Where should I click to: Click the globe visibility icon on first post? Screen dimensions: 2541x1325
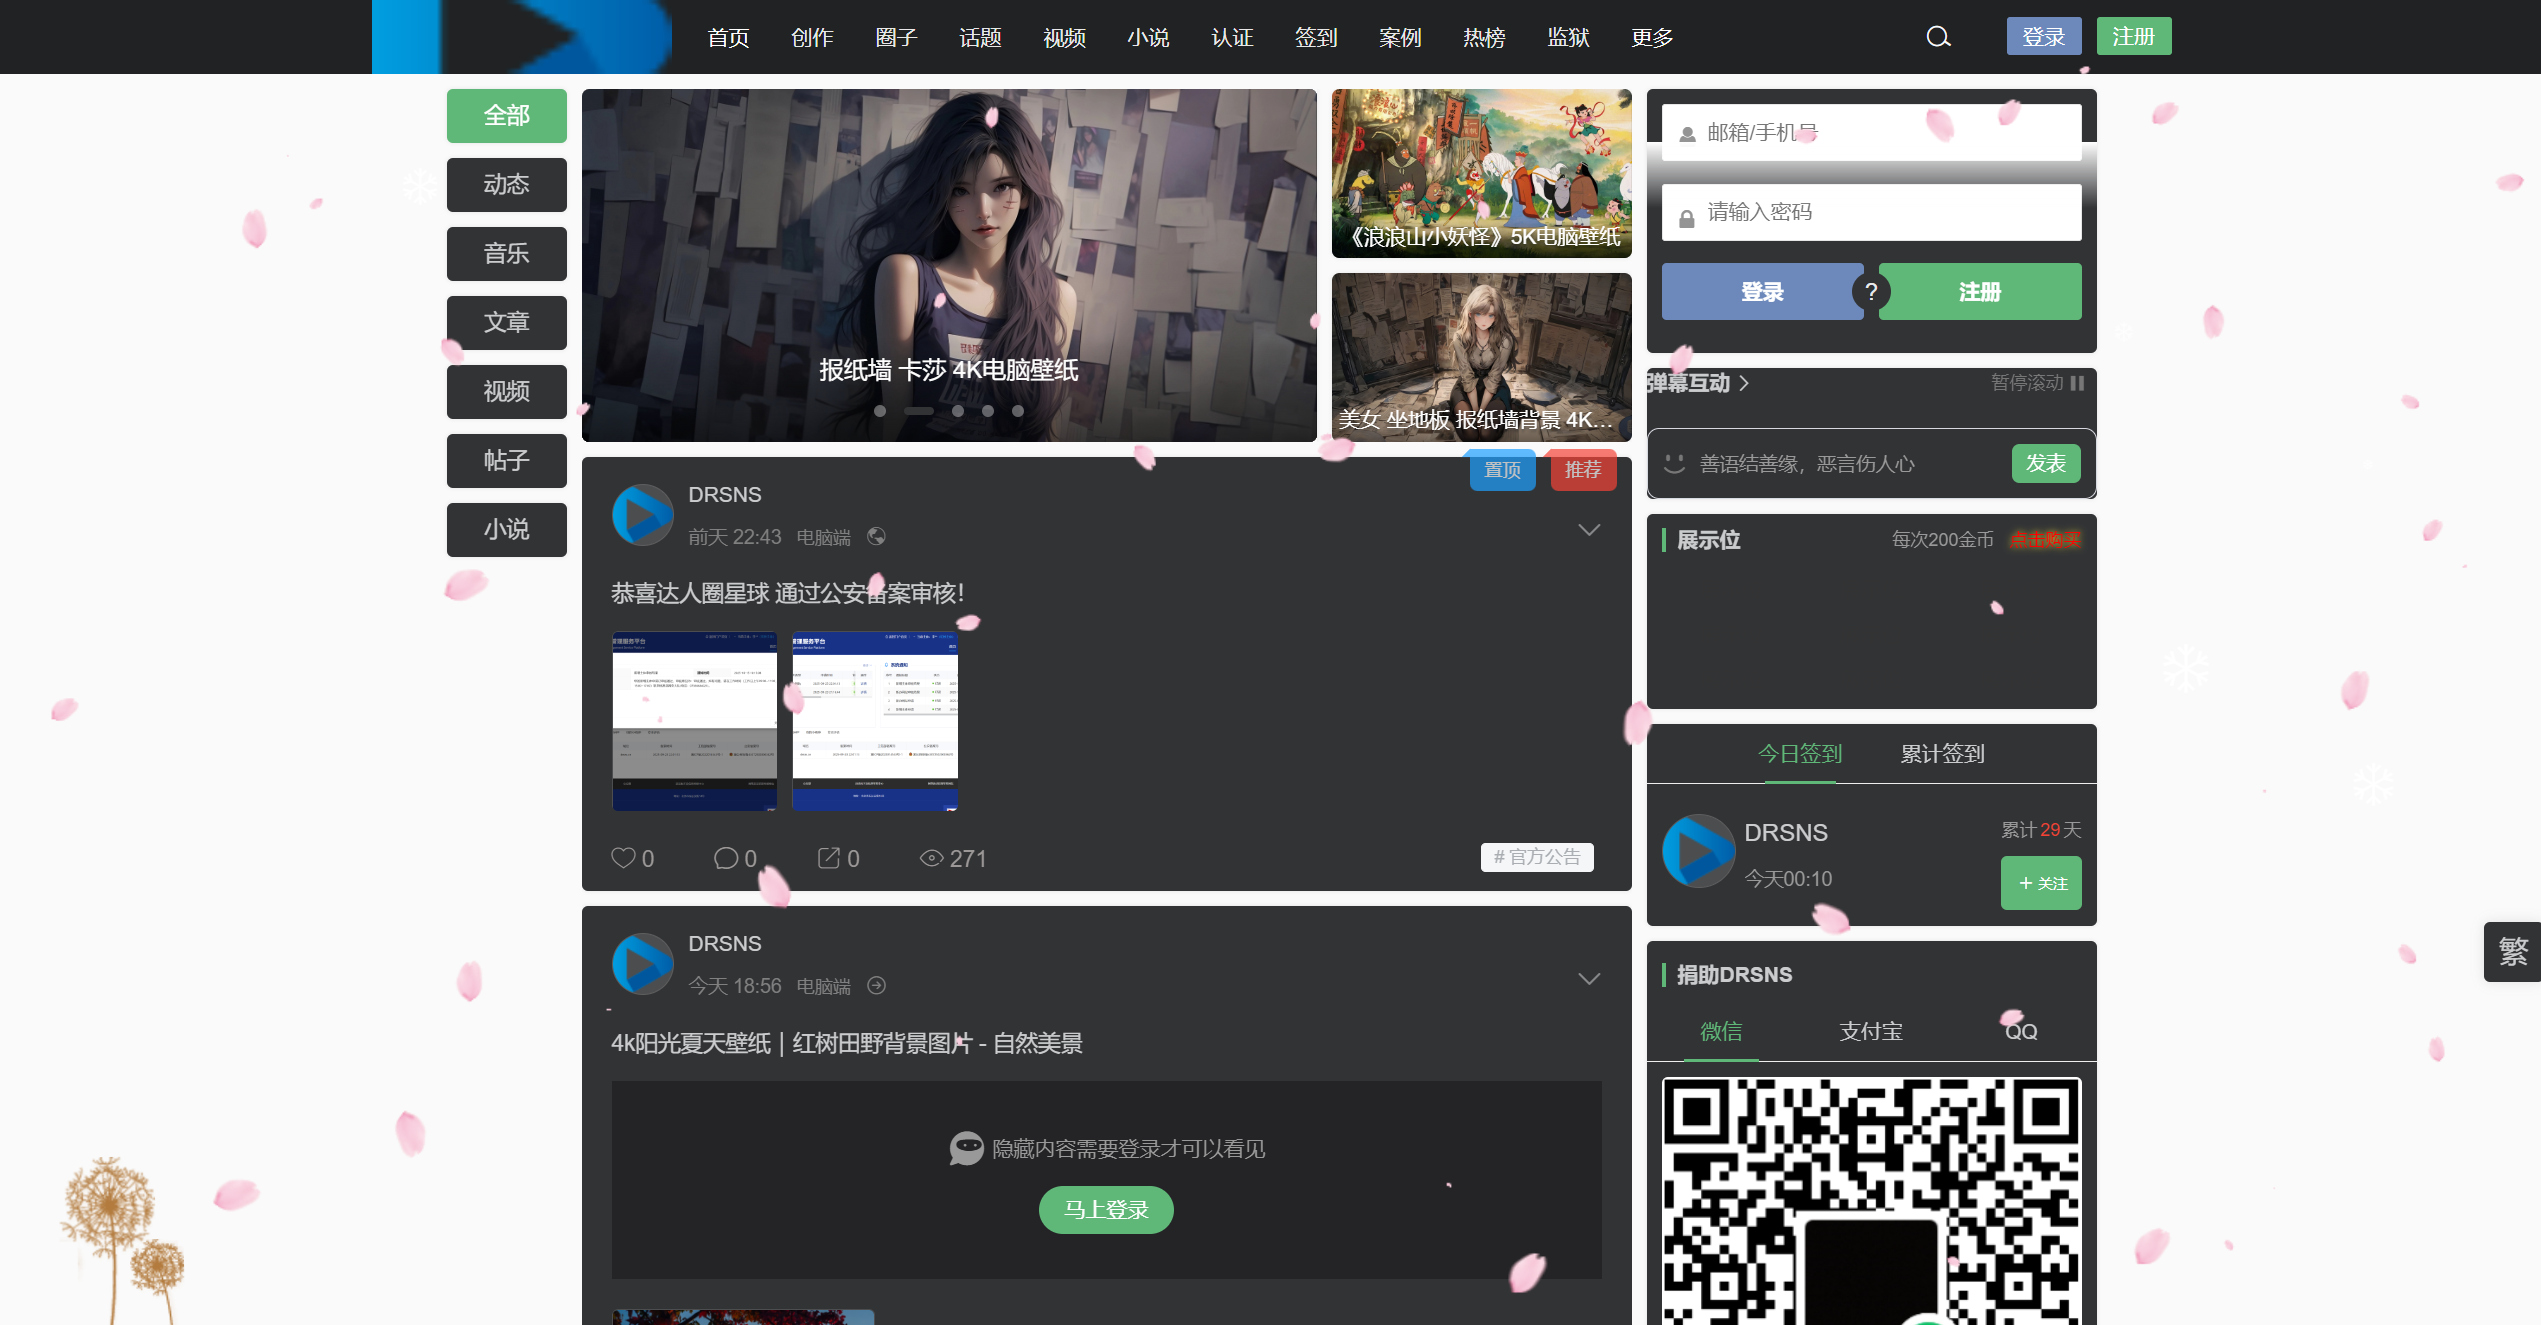876,537
